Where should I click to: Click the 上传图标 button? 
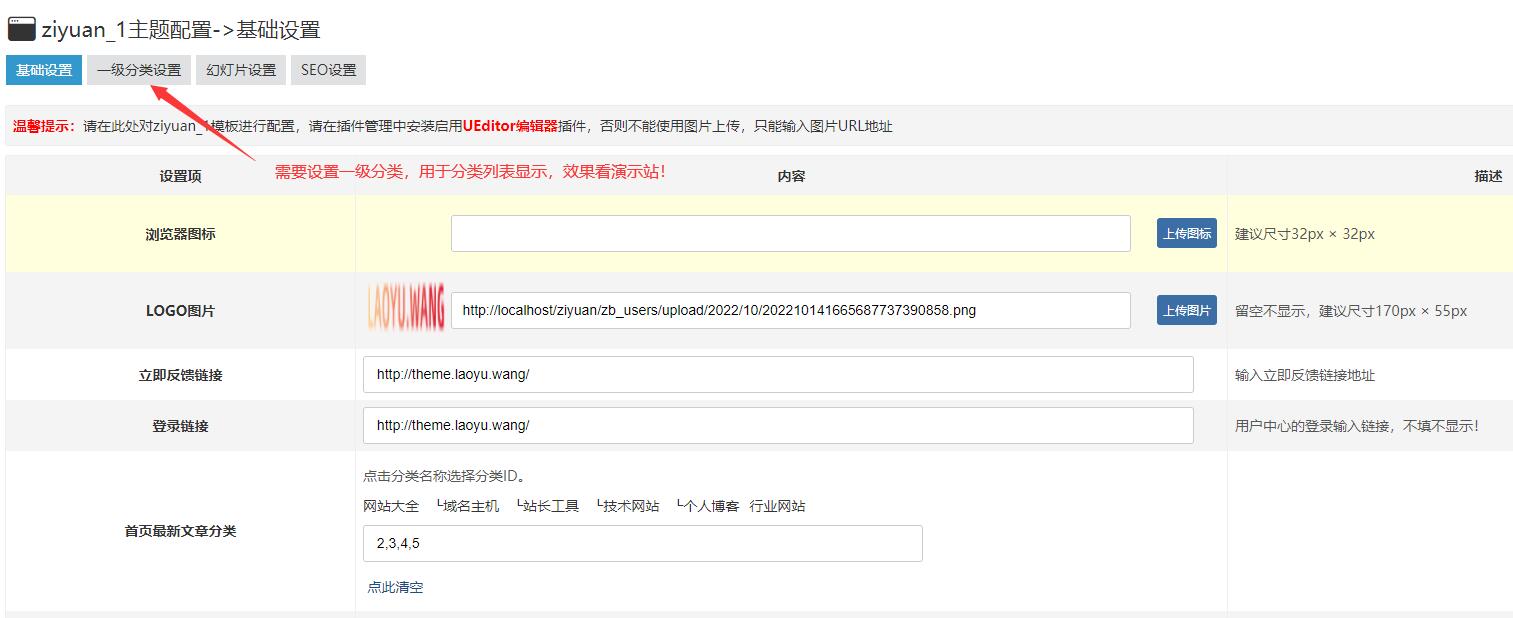(1186, 234)
